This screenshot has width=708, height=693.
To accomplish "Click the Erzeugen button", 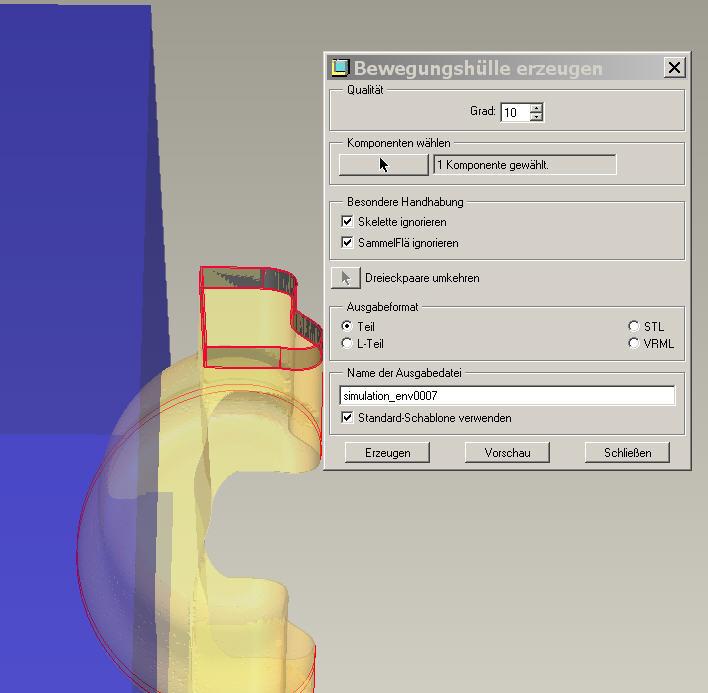I will tap(387, 452).
